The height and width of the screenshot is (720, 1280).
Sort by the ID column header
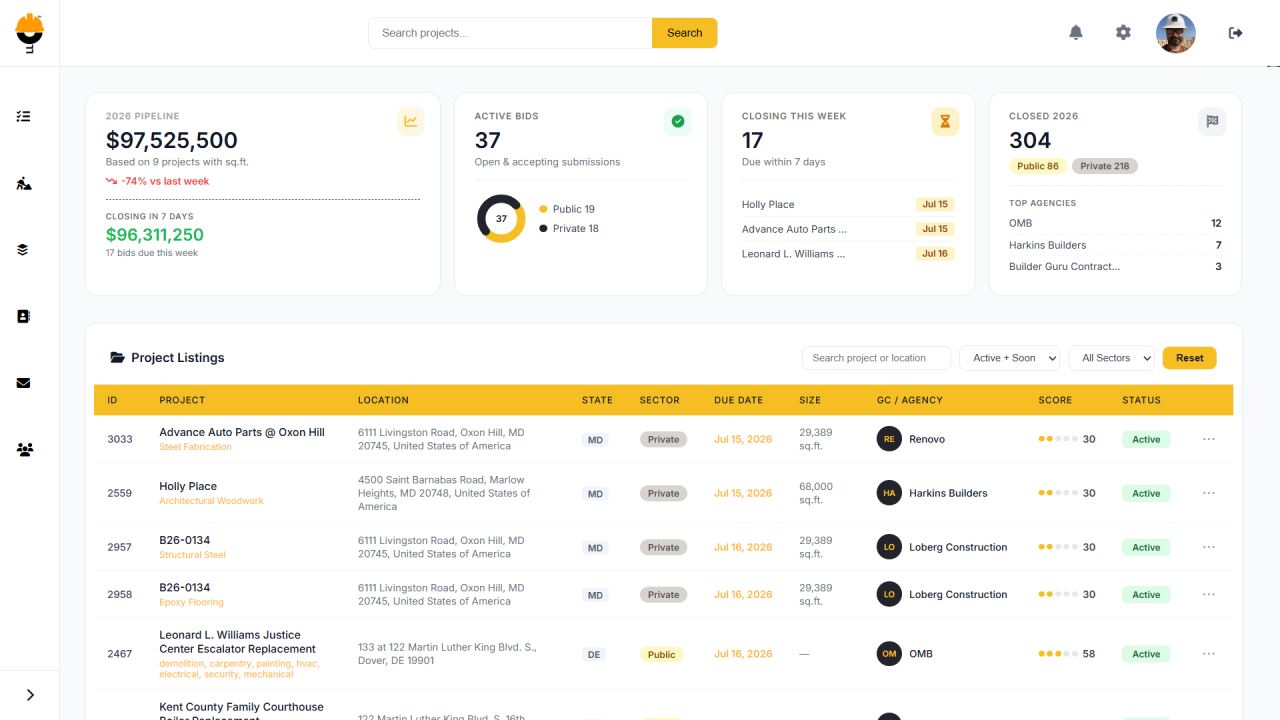pos(112,400)
